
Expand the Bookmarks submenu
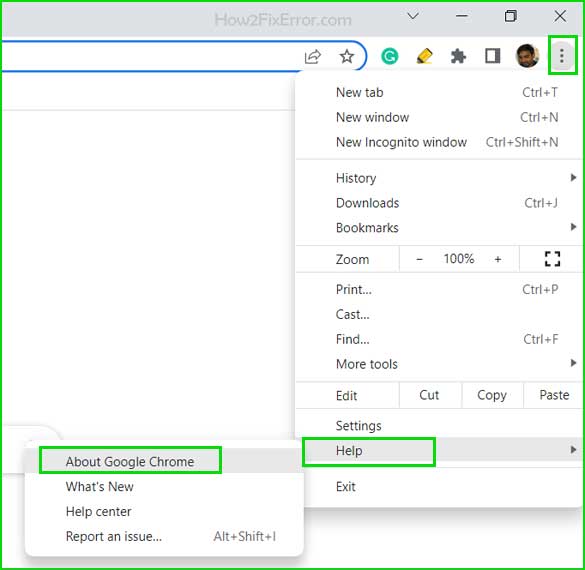tap(439, 228)
